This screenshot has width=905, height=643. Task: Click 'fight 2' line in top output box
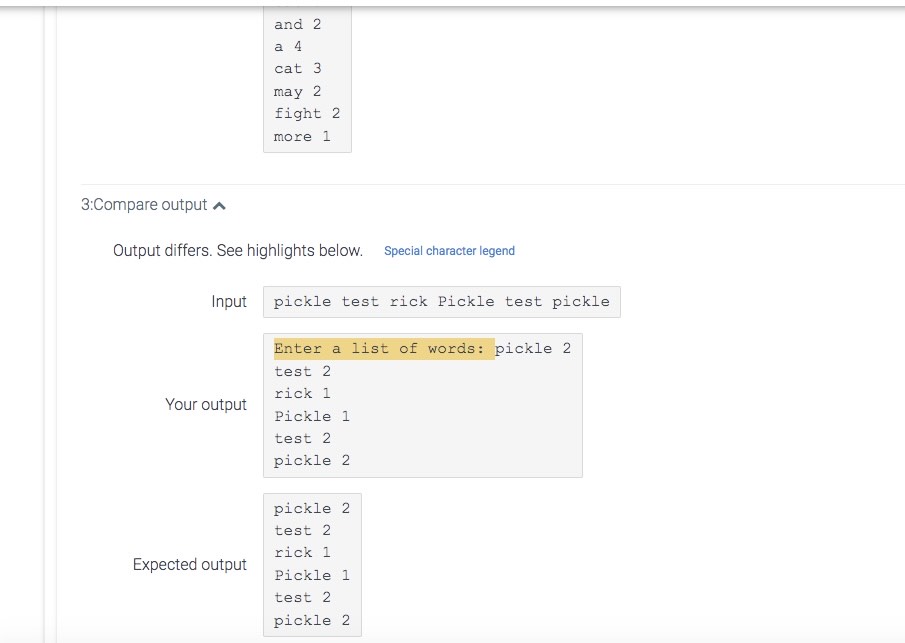307,114
